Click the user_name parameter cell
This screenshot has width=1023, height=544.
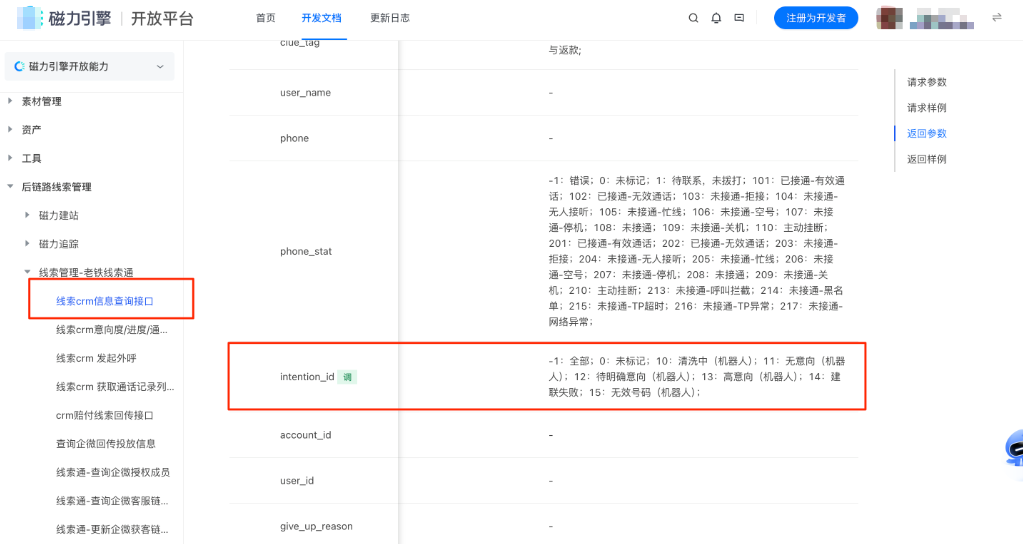click(x=305, y=93)
